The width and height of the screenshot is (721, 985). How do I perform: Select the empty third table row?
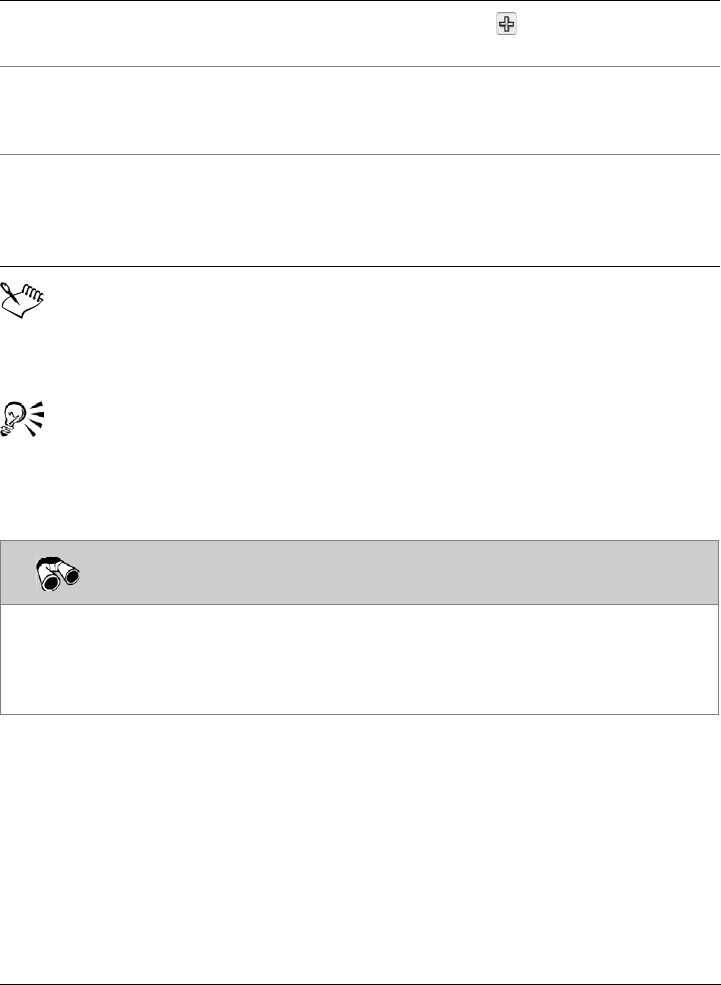click(x=360, y=210)
